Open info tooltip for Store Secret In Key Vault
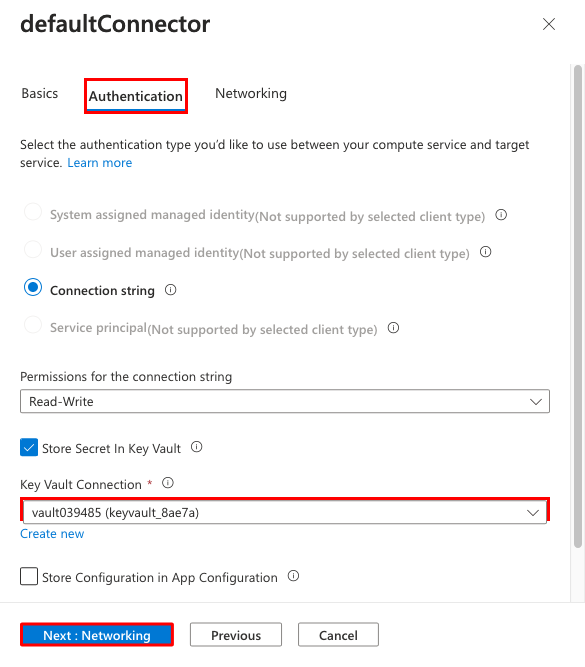This screenshot has height=667, width=585. 197,447
